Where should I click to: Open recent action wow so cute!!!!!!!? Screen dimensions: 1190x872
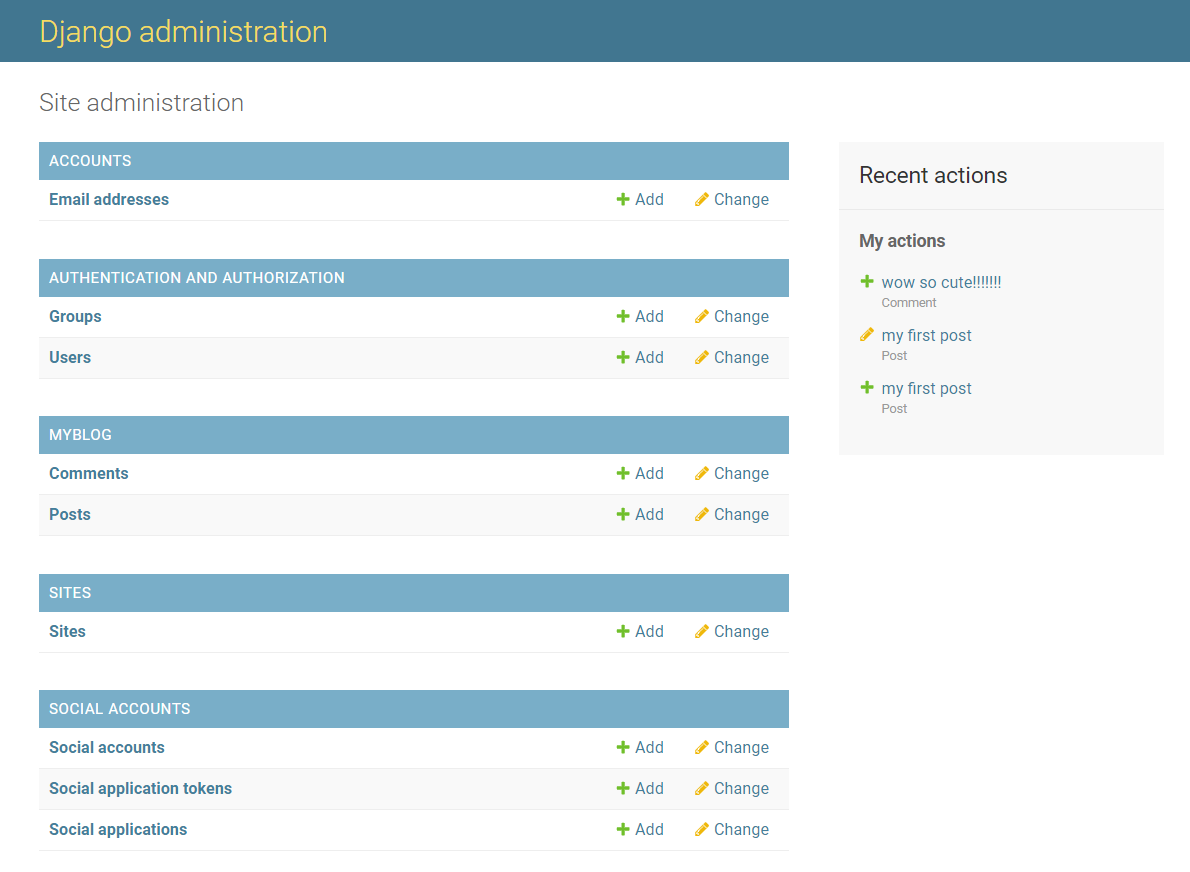(941, 282)
